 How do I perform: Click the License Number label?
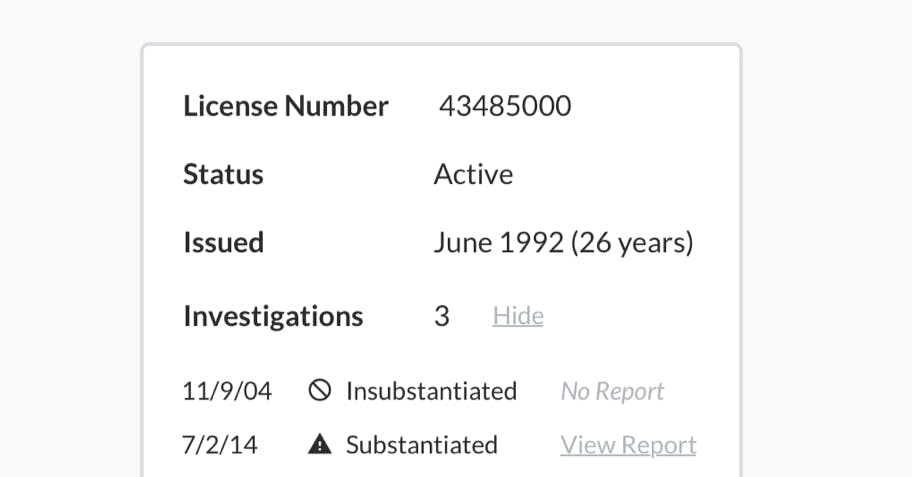(285, 106)
